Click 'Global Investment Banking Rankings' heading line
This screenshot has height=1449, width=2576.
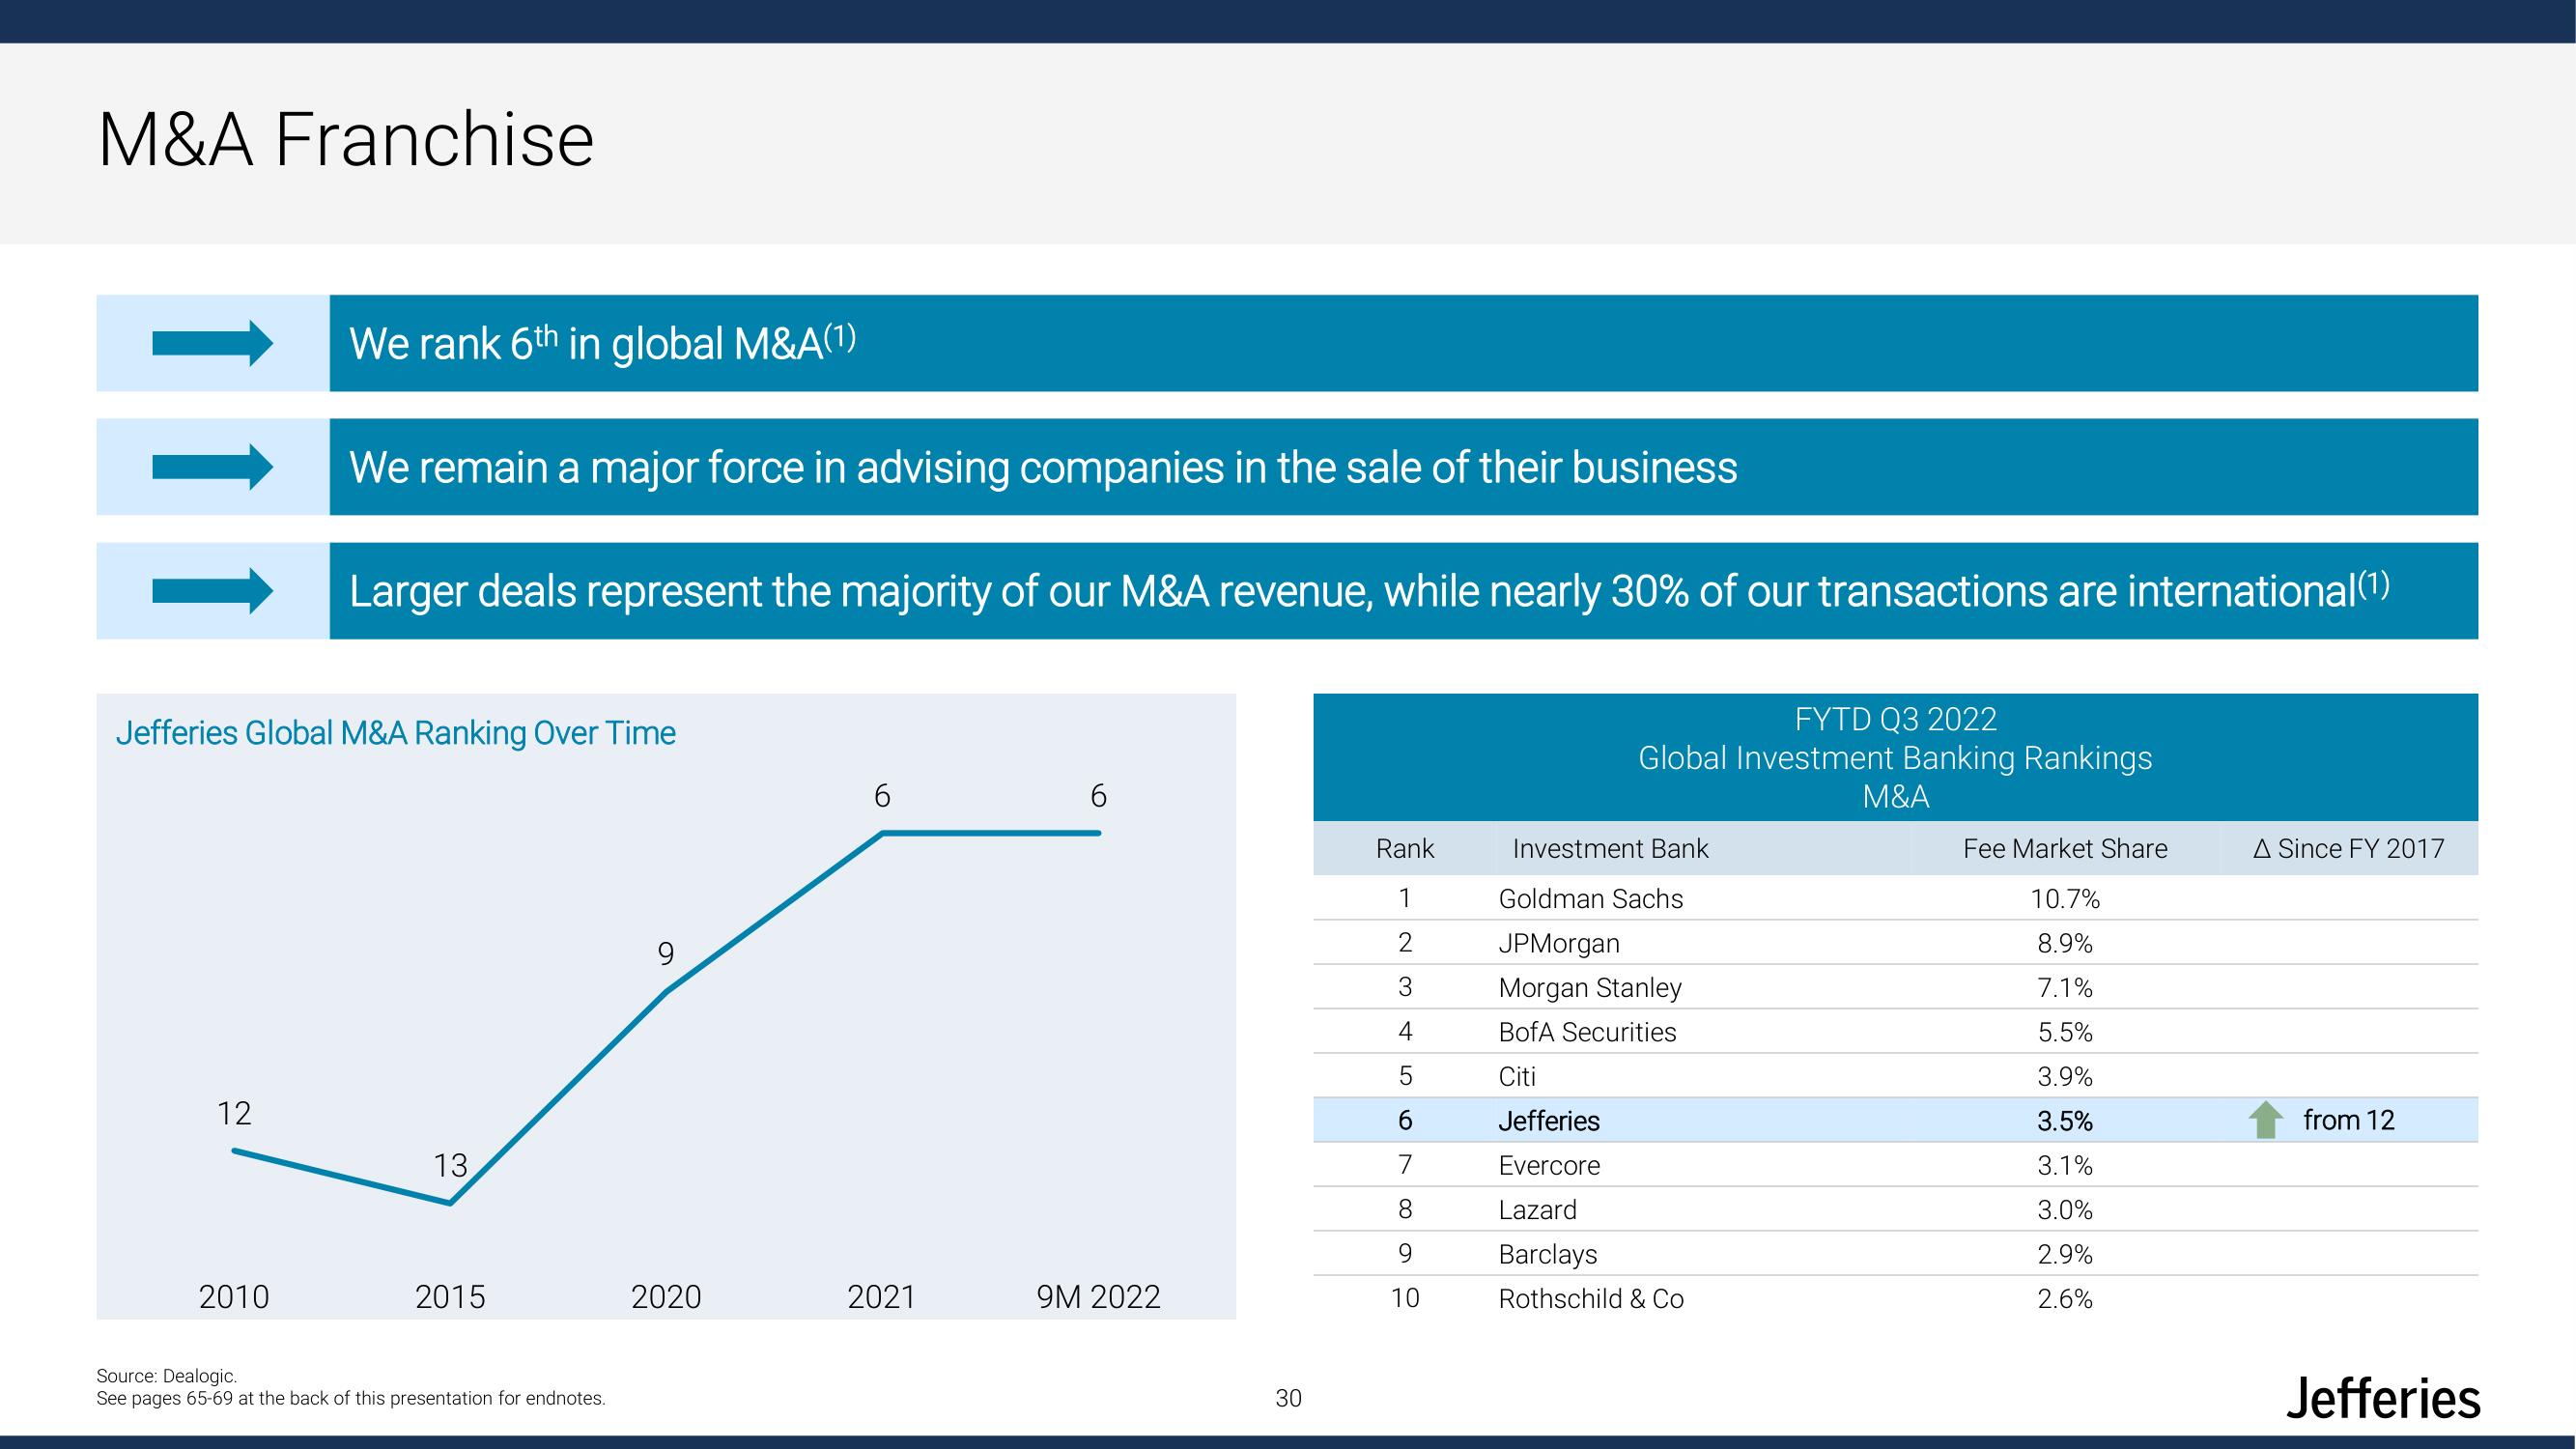1895,758
